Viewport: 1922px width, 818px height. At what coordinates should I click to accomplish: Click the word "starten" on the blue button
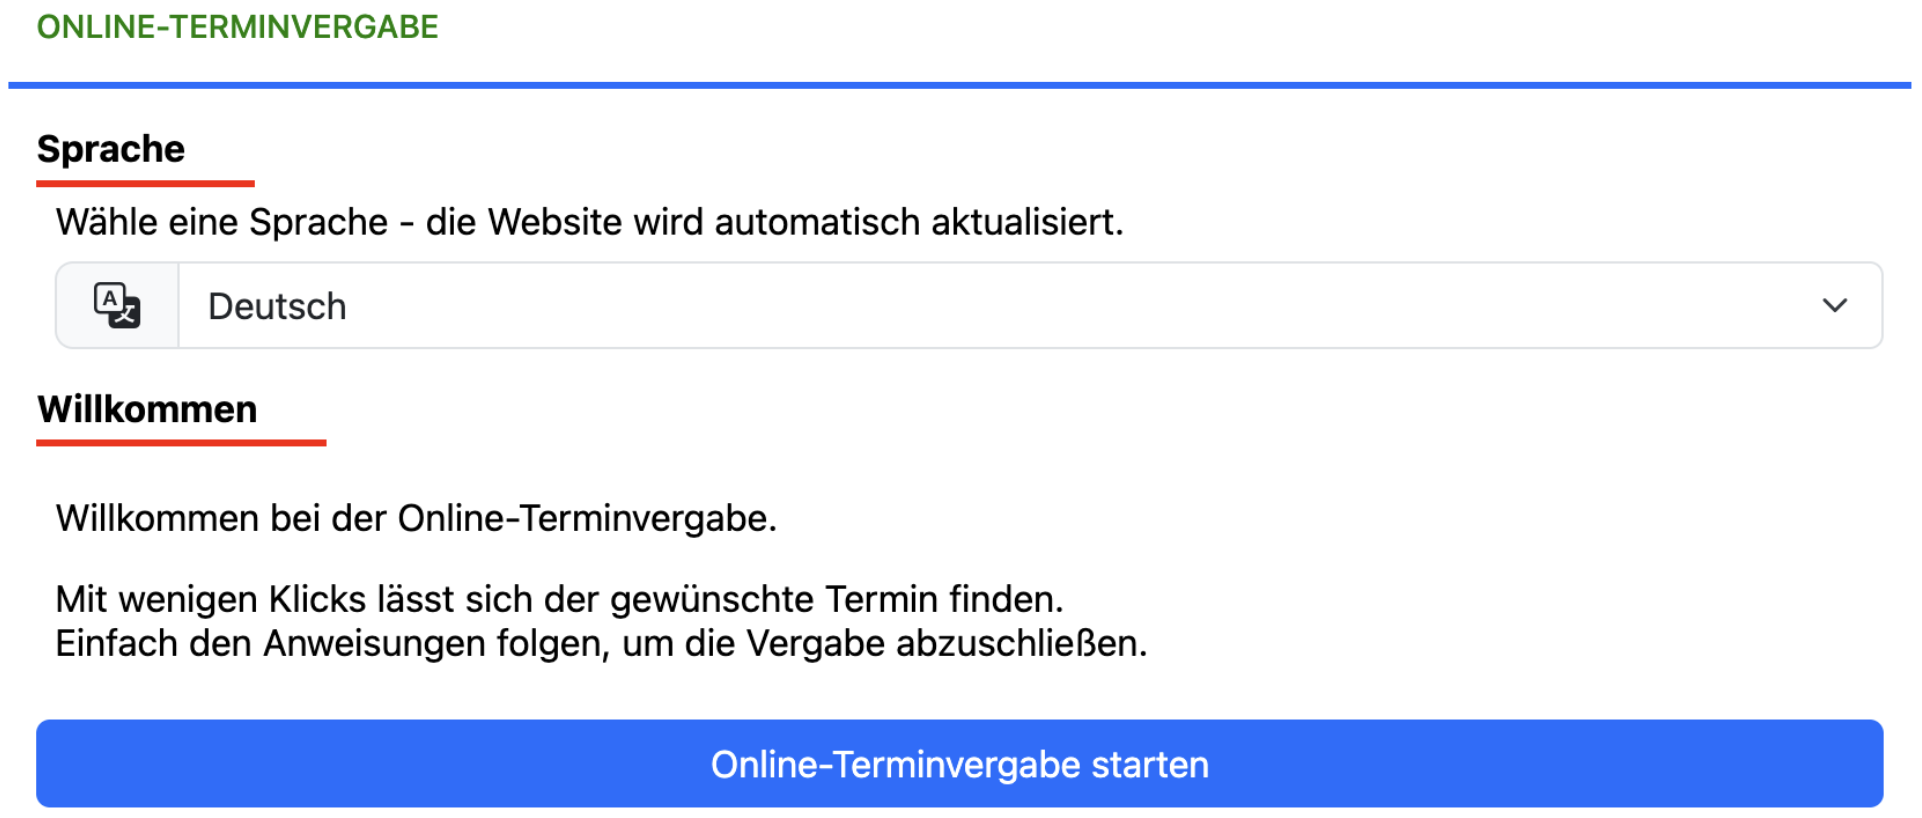(x=1150, y=764)
